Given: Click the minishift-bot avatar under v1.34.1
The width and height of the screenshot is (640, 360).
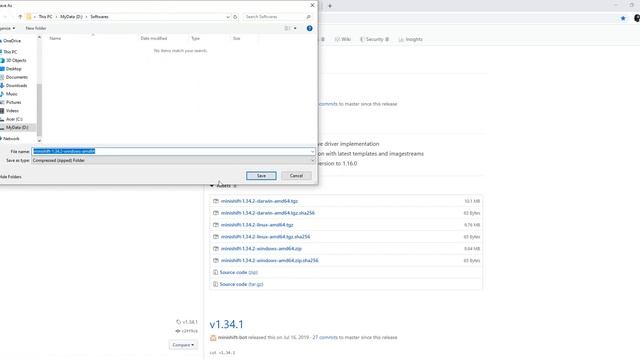Looking at the screenshot, I should [x=213, y=338].
